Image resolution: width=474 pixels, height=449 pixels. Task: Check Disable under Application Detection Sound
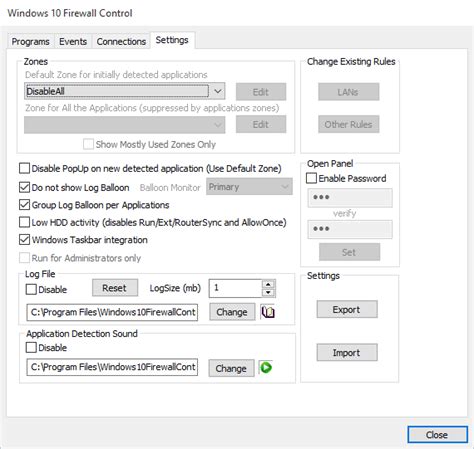point(31,348)
